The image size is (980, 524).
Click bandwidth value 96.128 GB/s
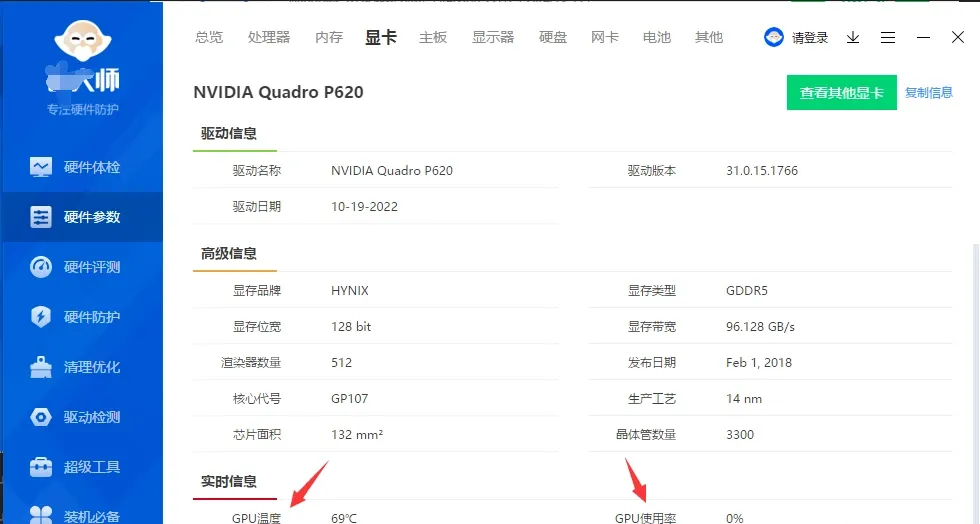pyautogui.click(x=761, y=326)
